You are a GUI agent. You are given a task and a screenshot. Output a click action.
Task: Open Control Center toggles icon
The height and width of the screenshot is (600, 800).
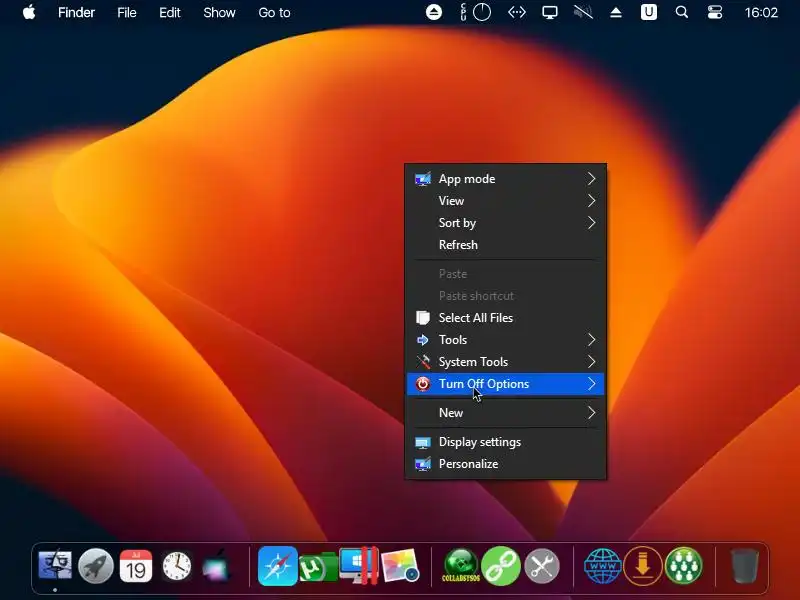click(715, 12)
